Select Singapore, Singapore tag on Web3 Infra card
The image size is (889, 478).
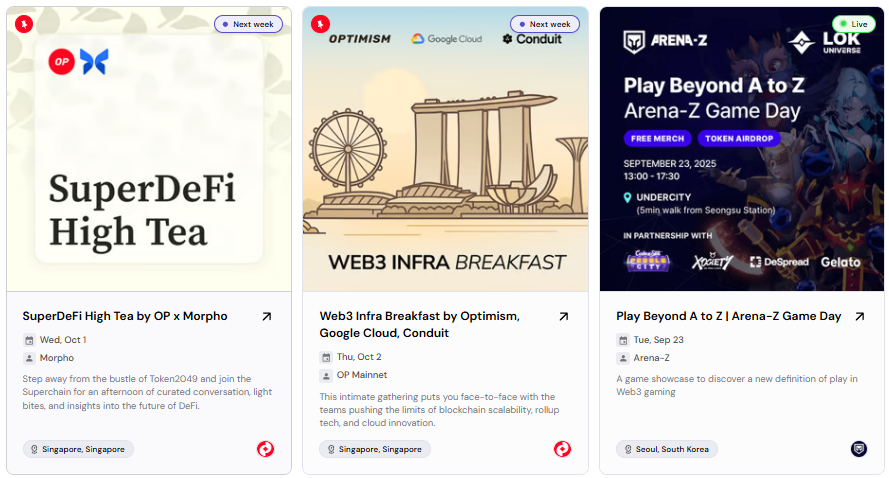(375, 449)
